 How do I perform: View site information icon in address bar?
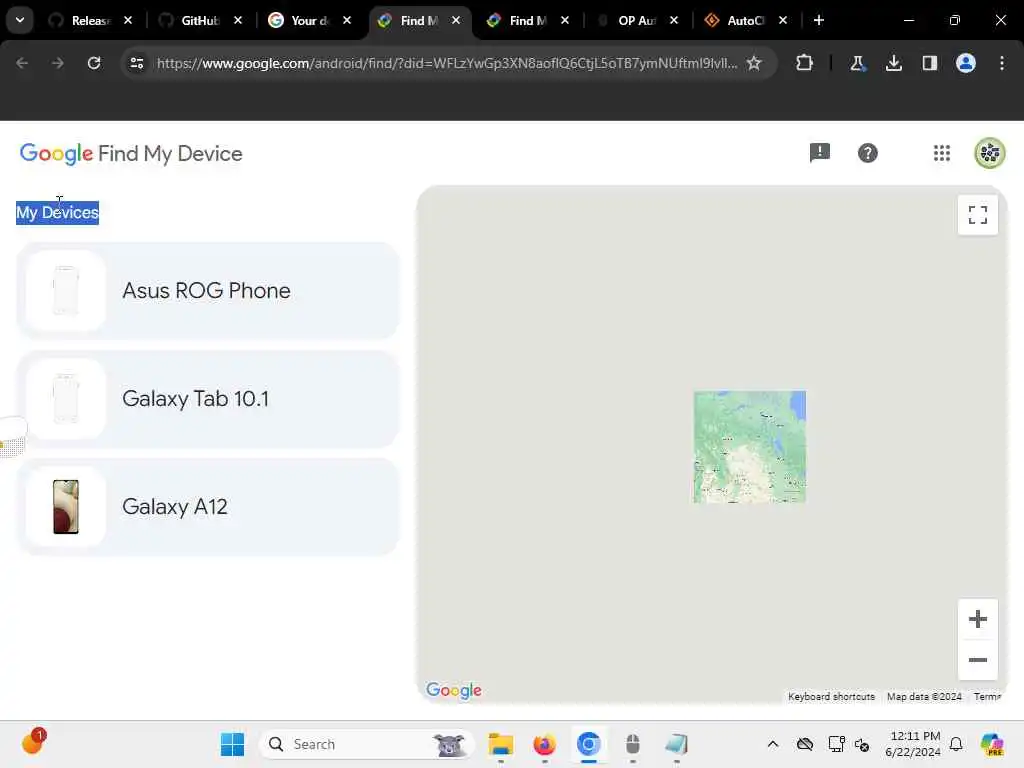point(136,63)
